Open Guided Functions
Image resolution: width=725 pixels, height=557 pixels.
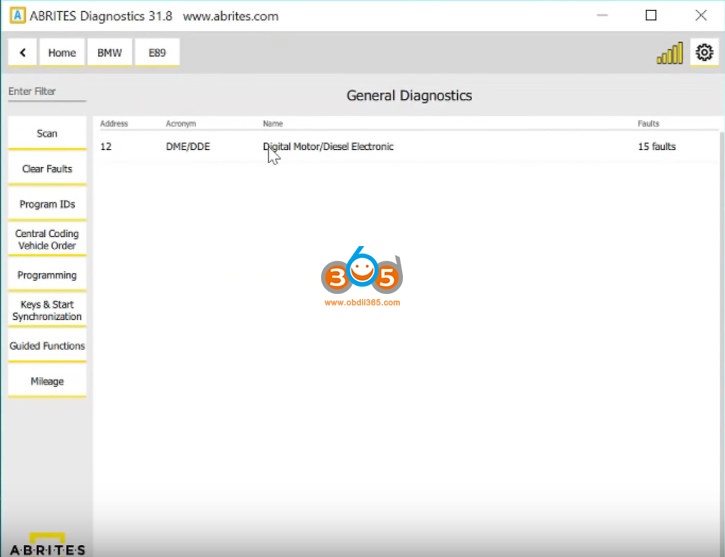coord(47,346)
